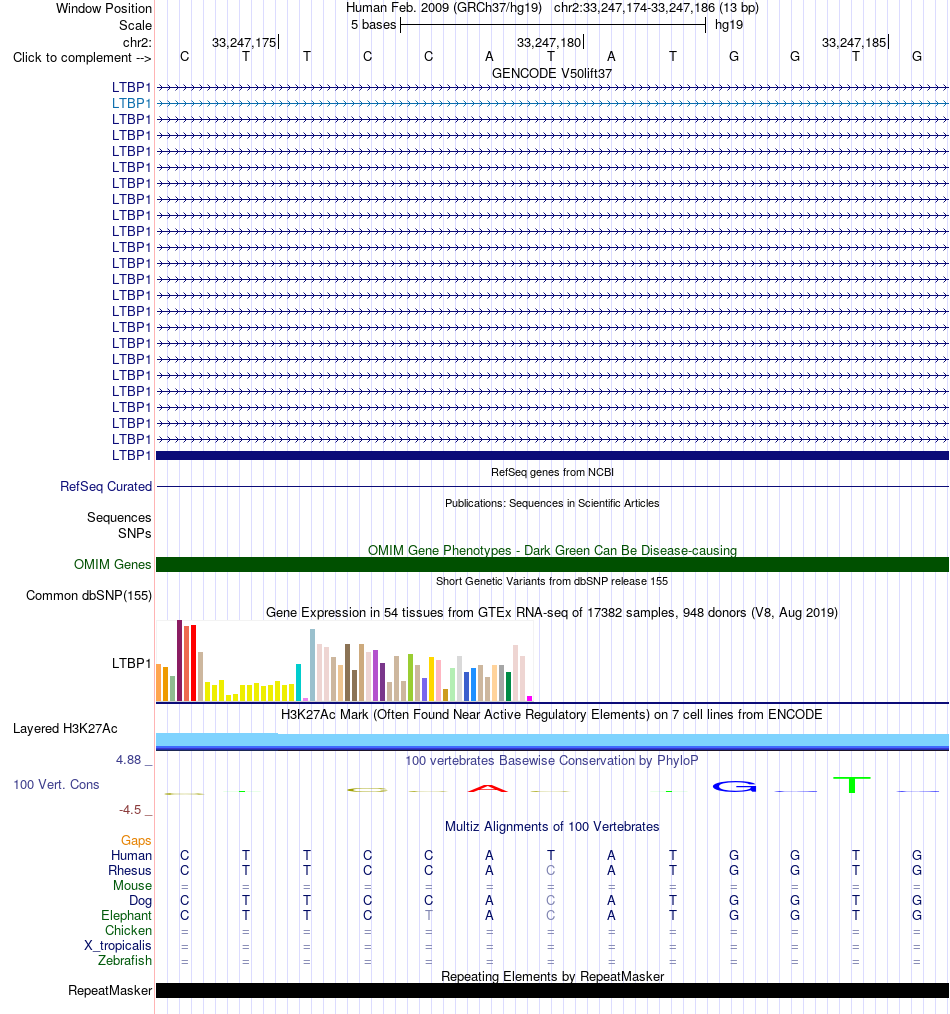Click the Human species label
The image size is (950, 1014).
(131, 856)
